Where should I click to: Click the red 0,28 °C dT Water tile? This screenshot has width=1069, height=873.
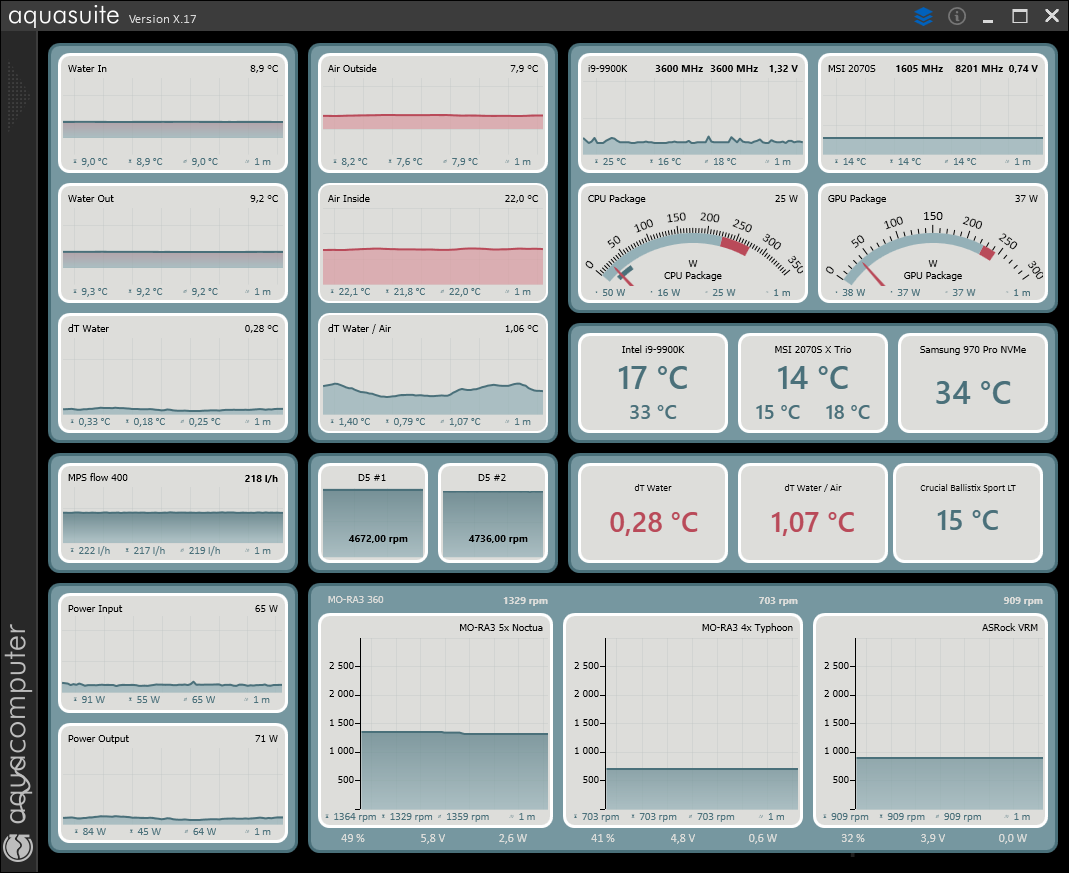tap(653, 513)
